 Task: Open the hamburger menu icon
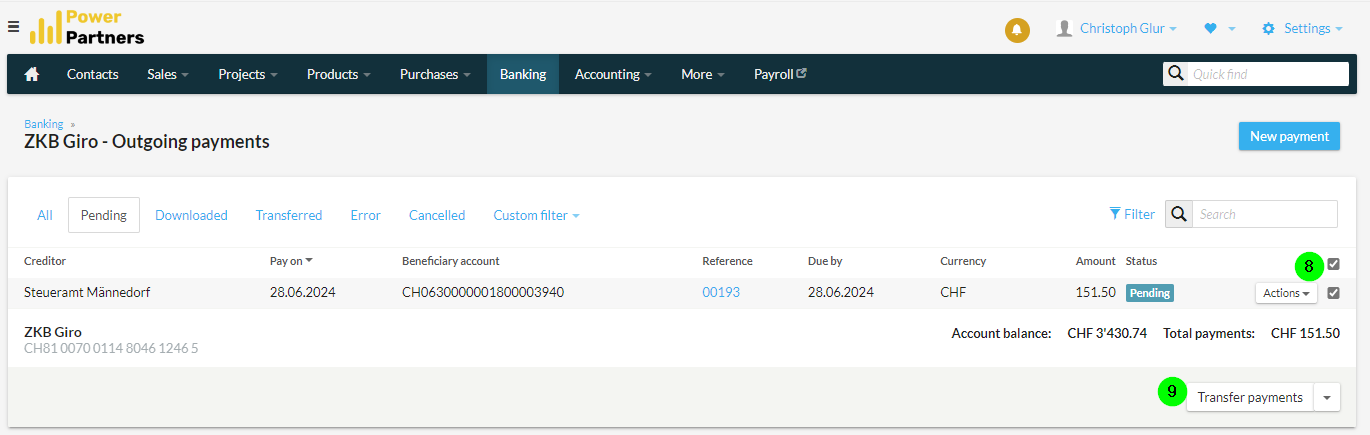click(x=14, y=26)
